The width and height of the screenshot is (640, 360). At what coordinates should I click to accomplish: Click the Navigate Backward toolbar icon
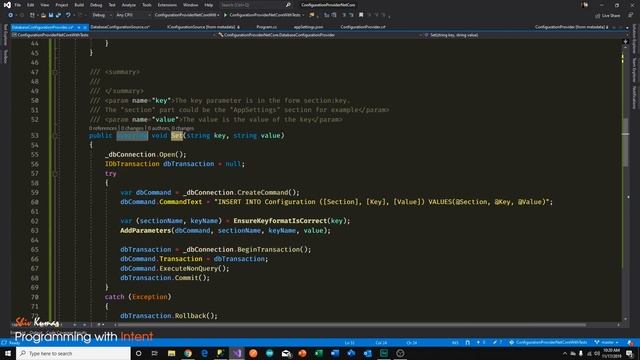(11, 15)
